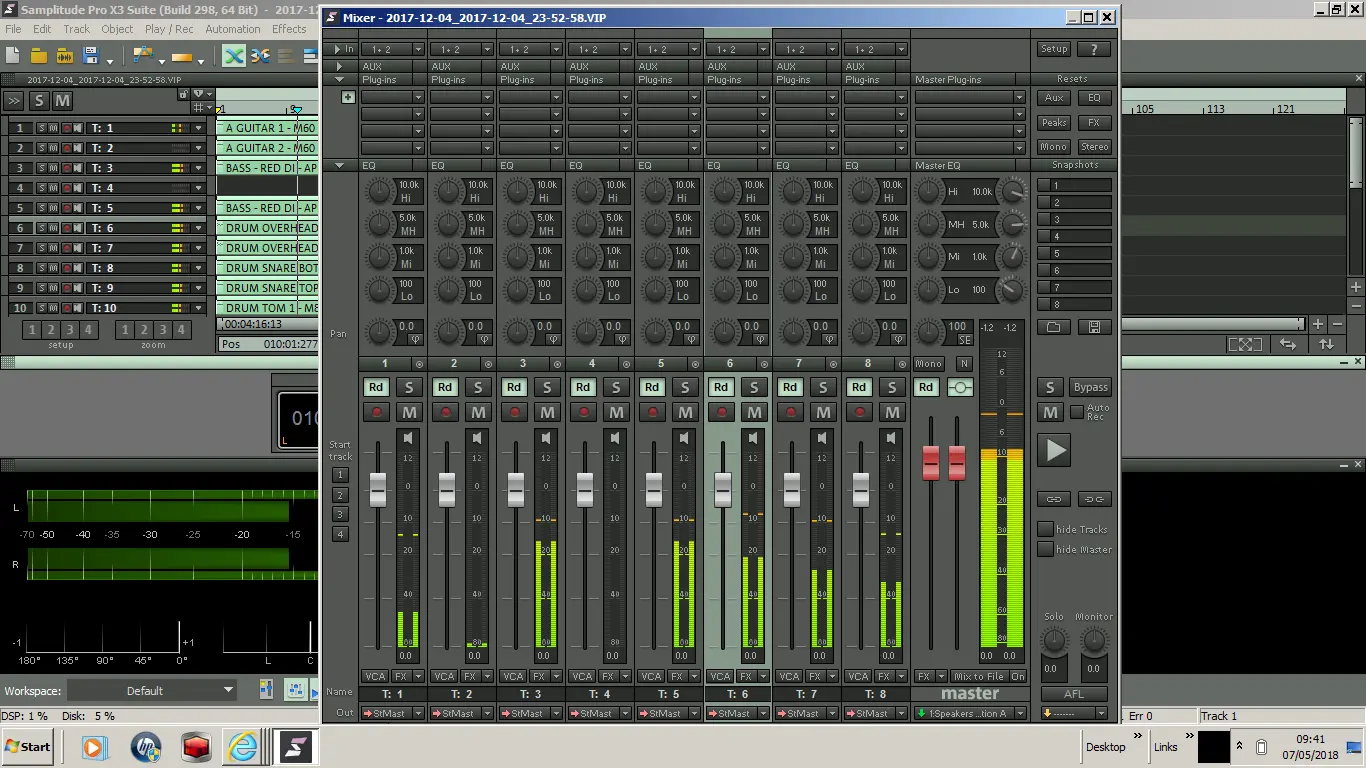The width and height of the screenshot is (1366, 768).
Task: Collapse the EQ section expander arrow
Action: (339, 165)
